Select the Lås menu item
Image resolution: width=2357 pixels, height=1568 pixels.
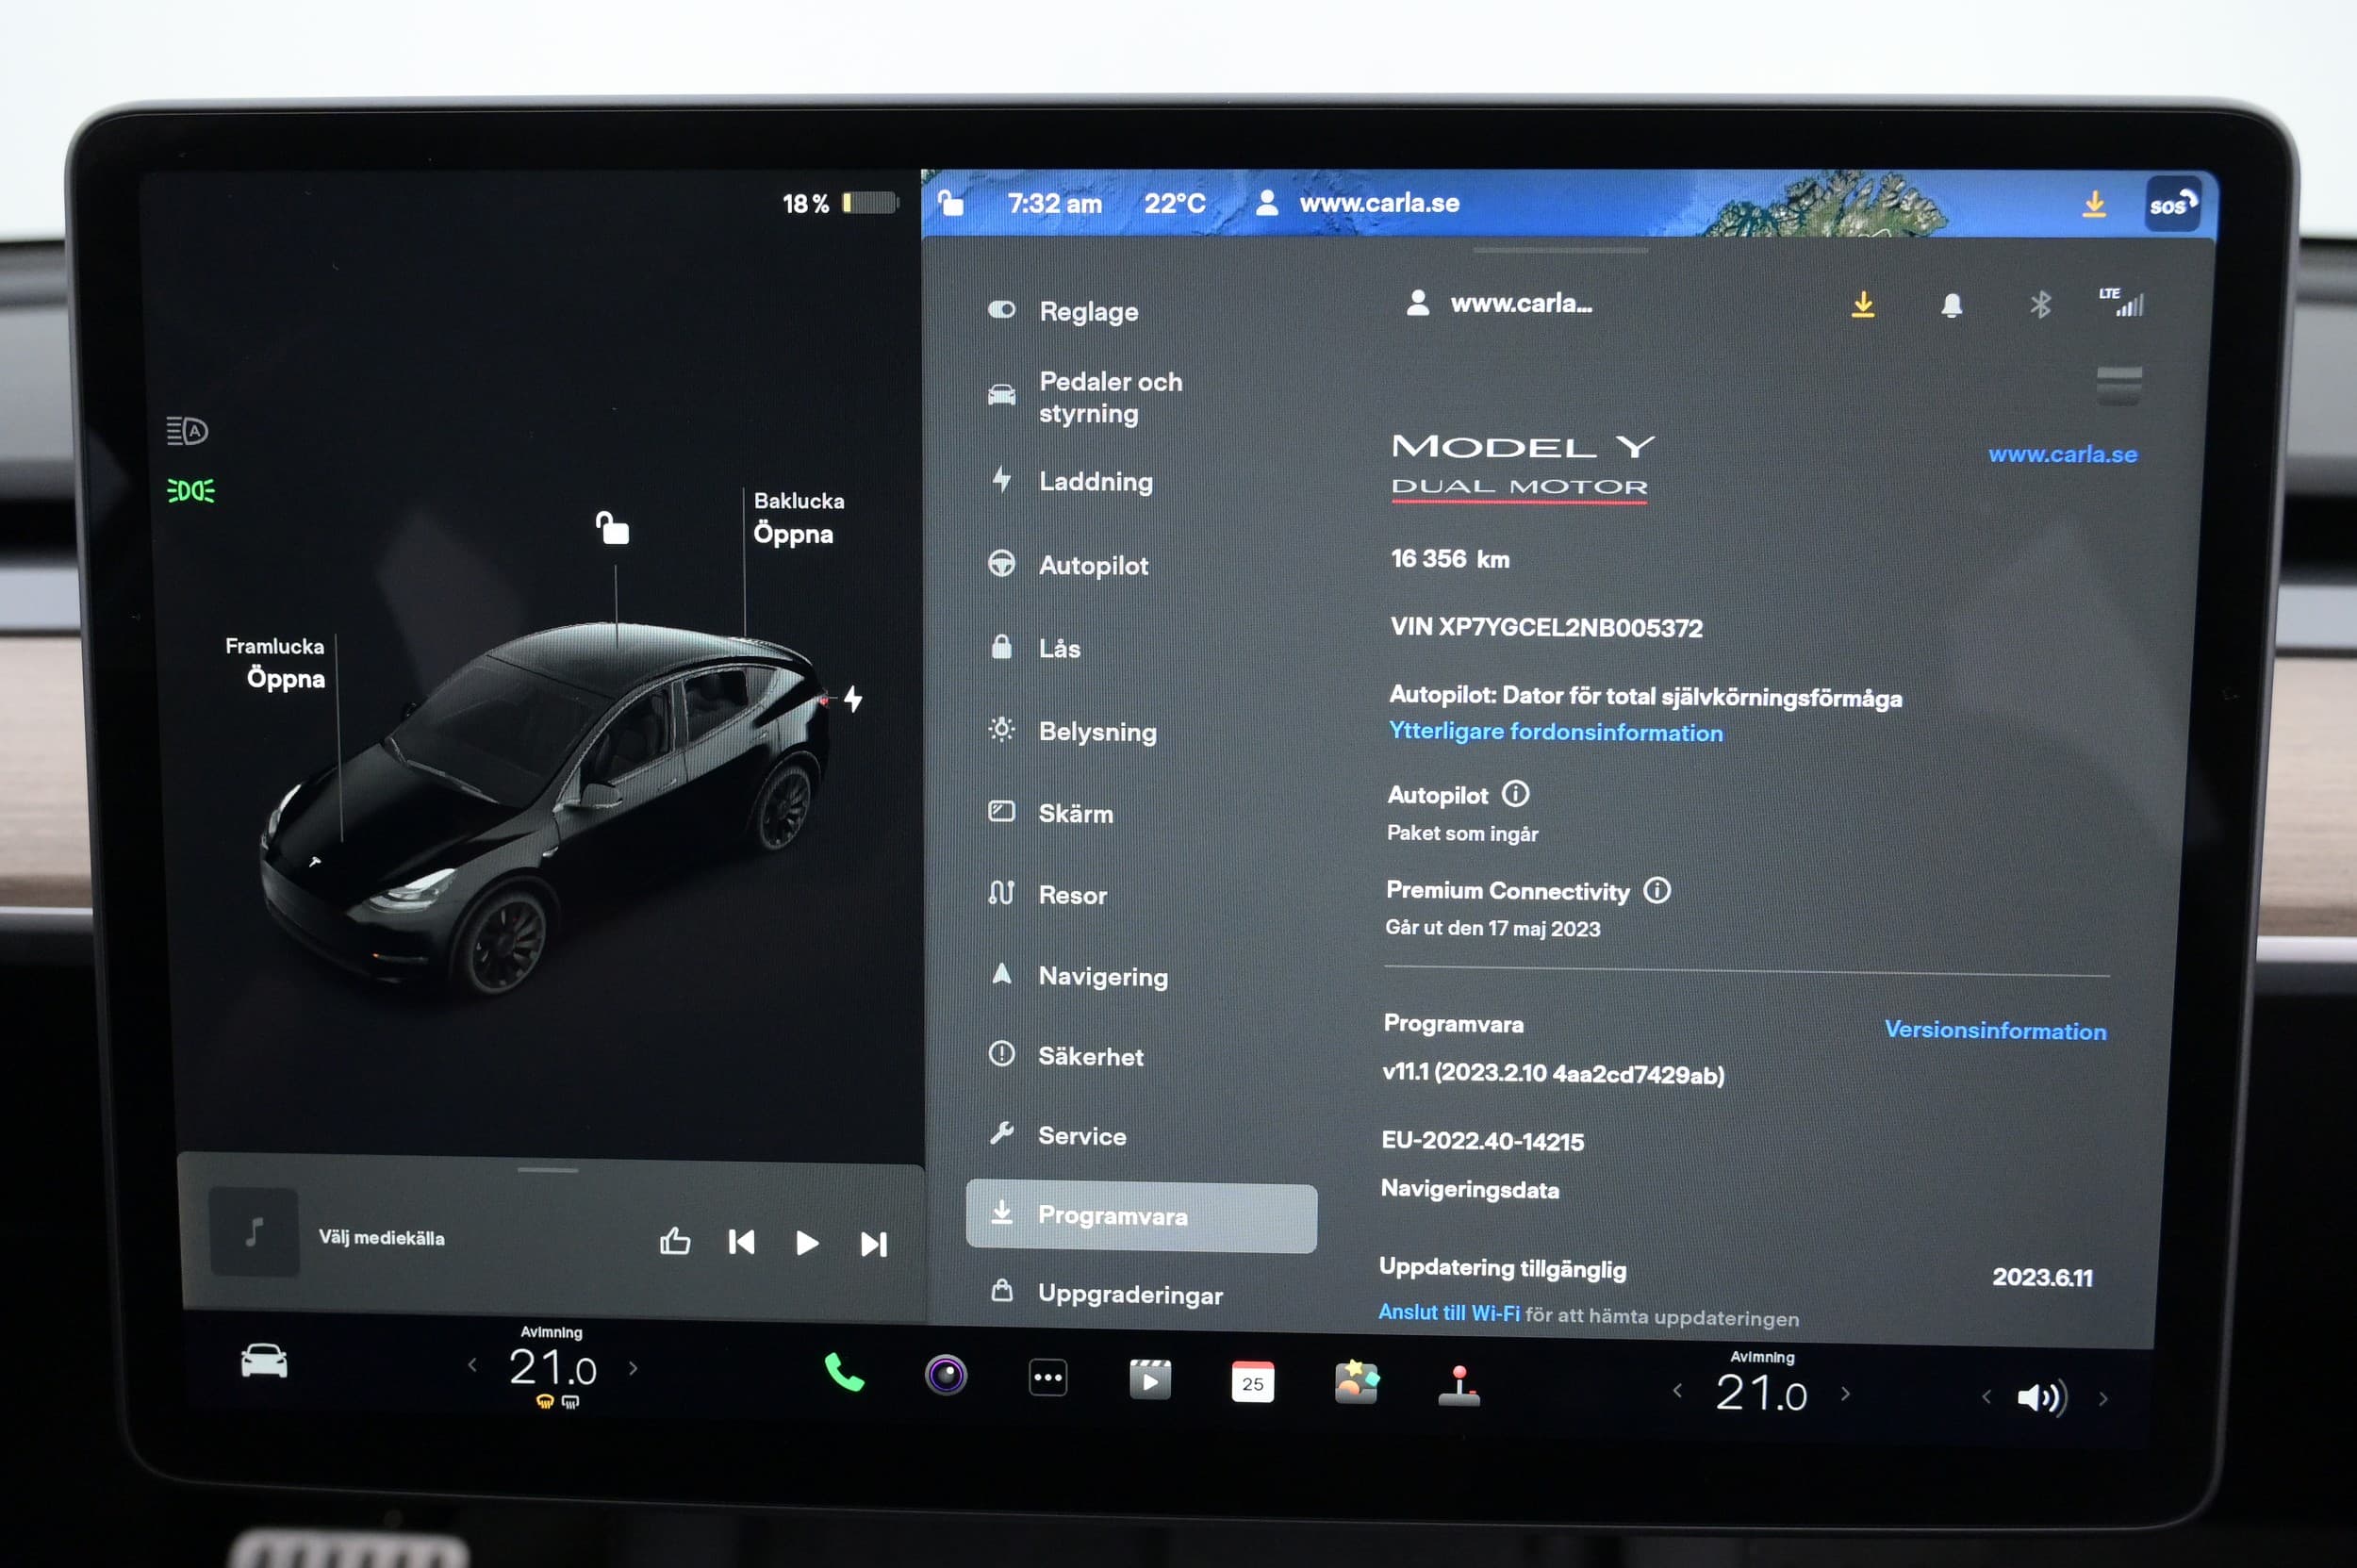point(1035,648)
